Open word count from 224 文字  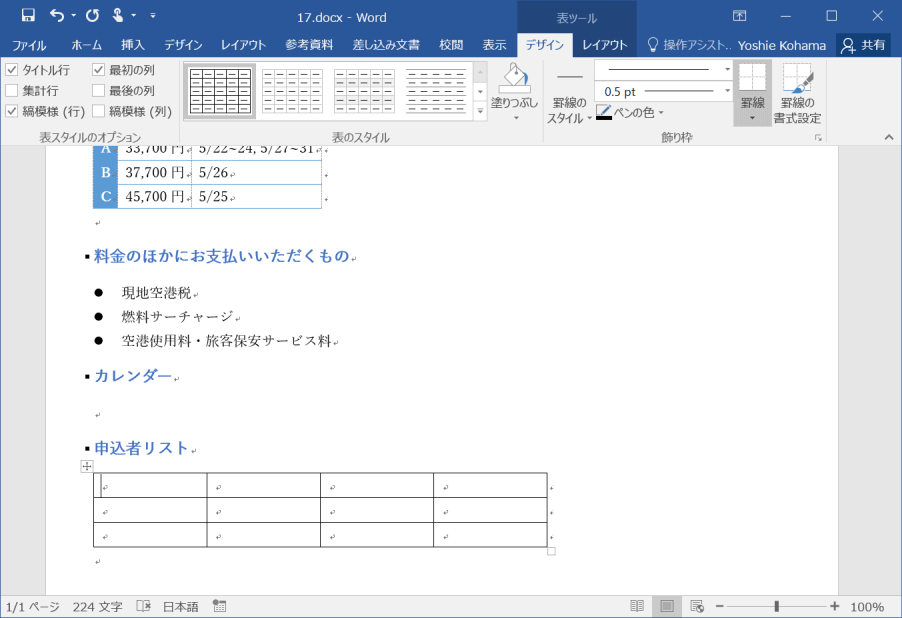[x=97, y=606]
